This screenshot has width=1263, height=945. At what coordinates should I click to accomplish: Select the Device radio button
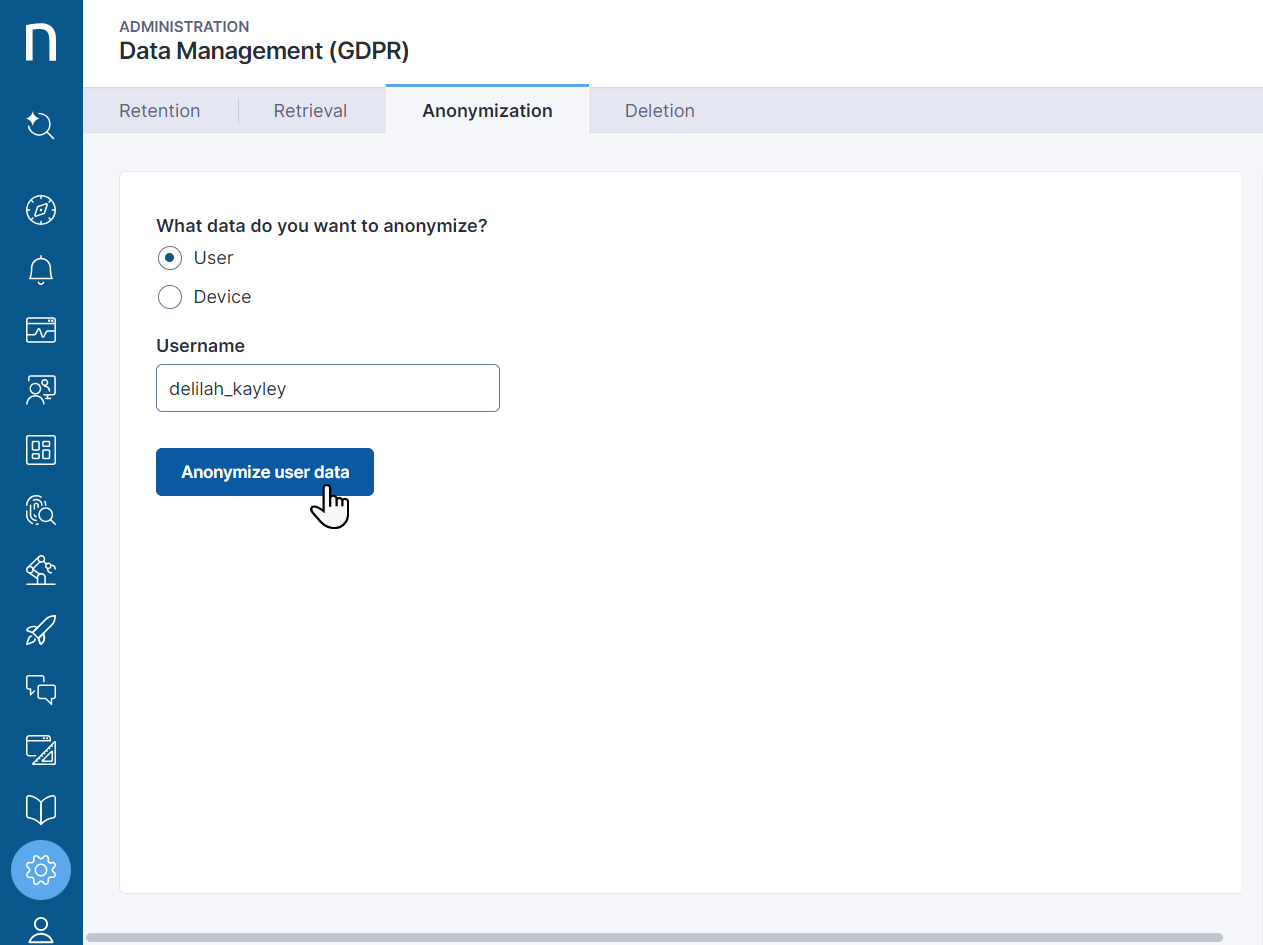(x=170, y=297)
